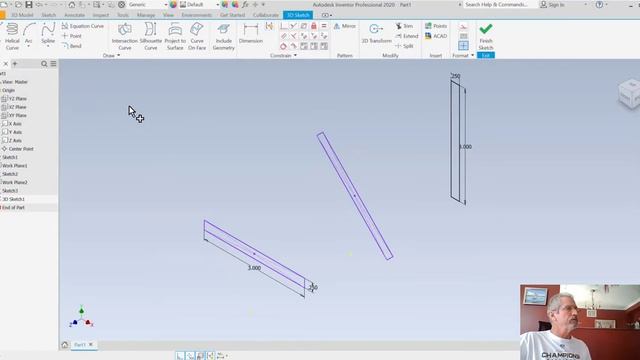Open the Annotate ribbon tab
Viewport: 640px width, 360px height.
click(75, 15)
